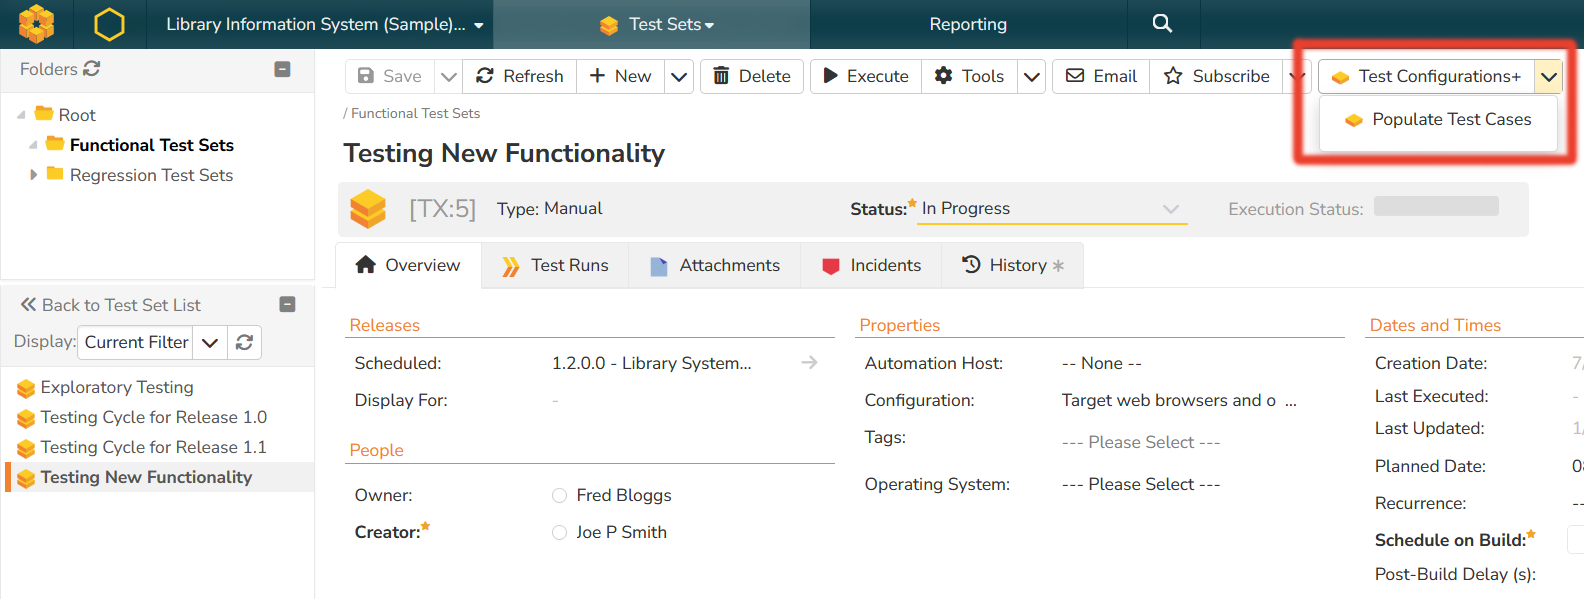
Task: Go back to Test Set List
Action: point(111,305)
